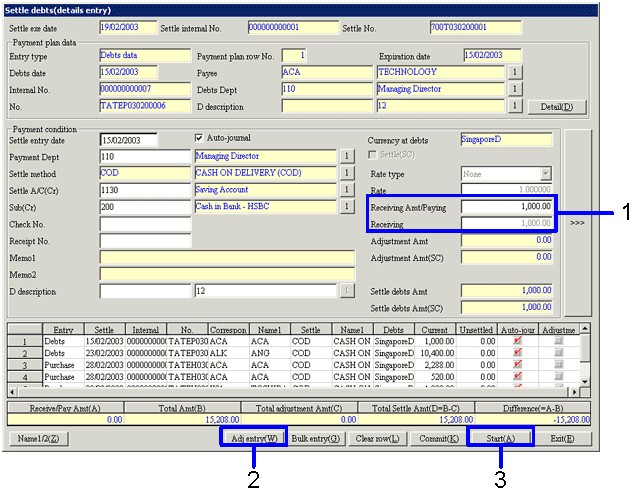The image size is (644, 498).
Task: Click the Correspon column header
Action: click(x=228, y=330)
